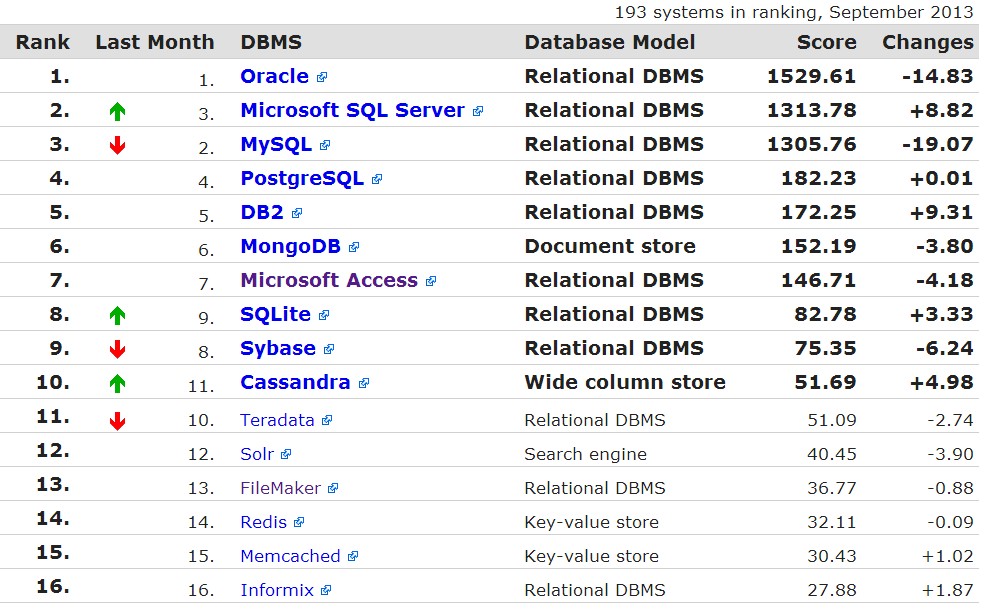Select the Informix change value +1.87

[947, 590]
